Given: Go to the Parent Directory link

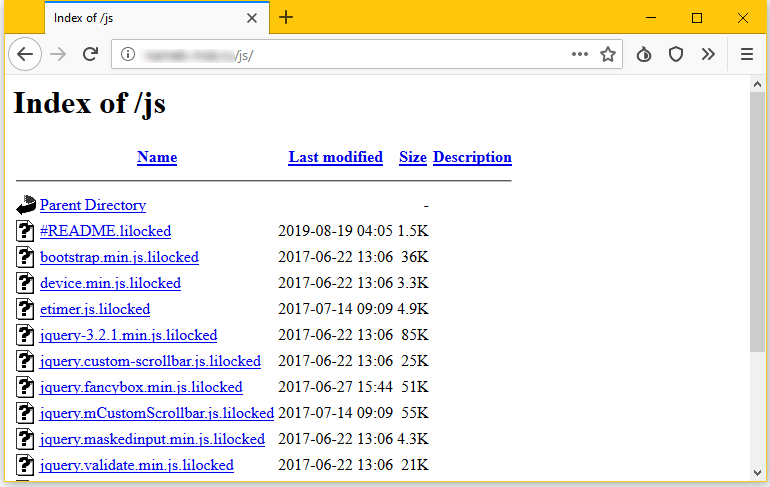Looking at the screenshot, I should click(x=93, y=205).
